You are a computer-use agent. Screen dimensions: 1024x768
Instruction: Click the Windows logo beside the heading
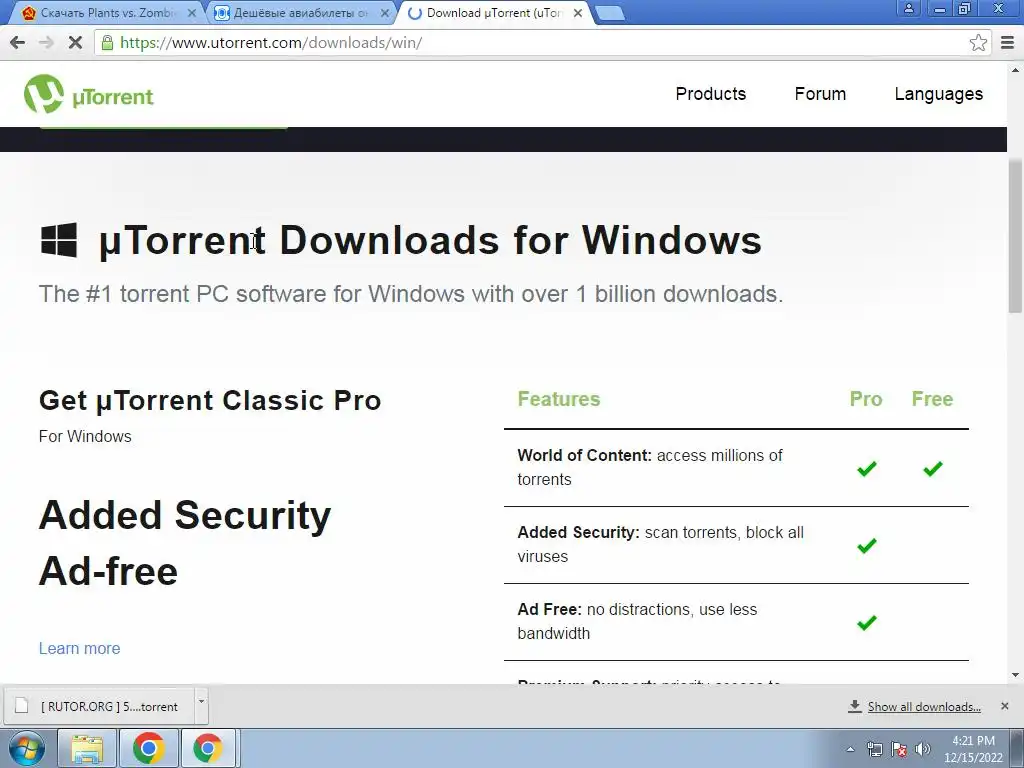pyautogui.click(x=59, y=240)
